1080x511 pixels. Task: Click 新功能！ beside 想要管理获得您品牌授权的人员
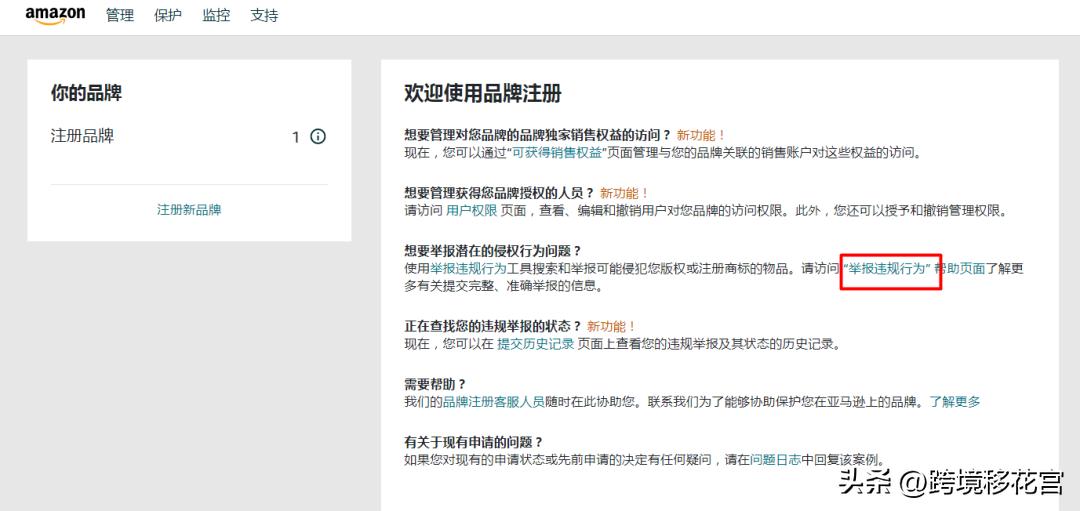(624, 193)
